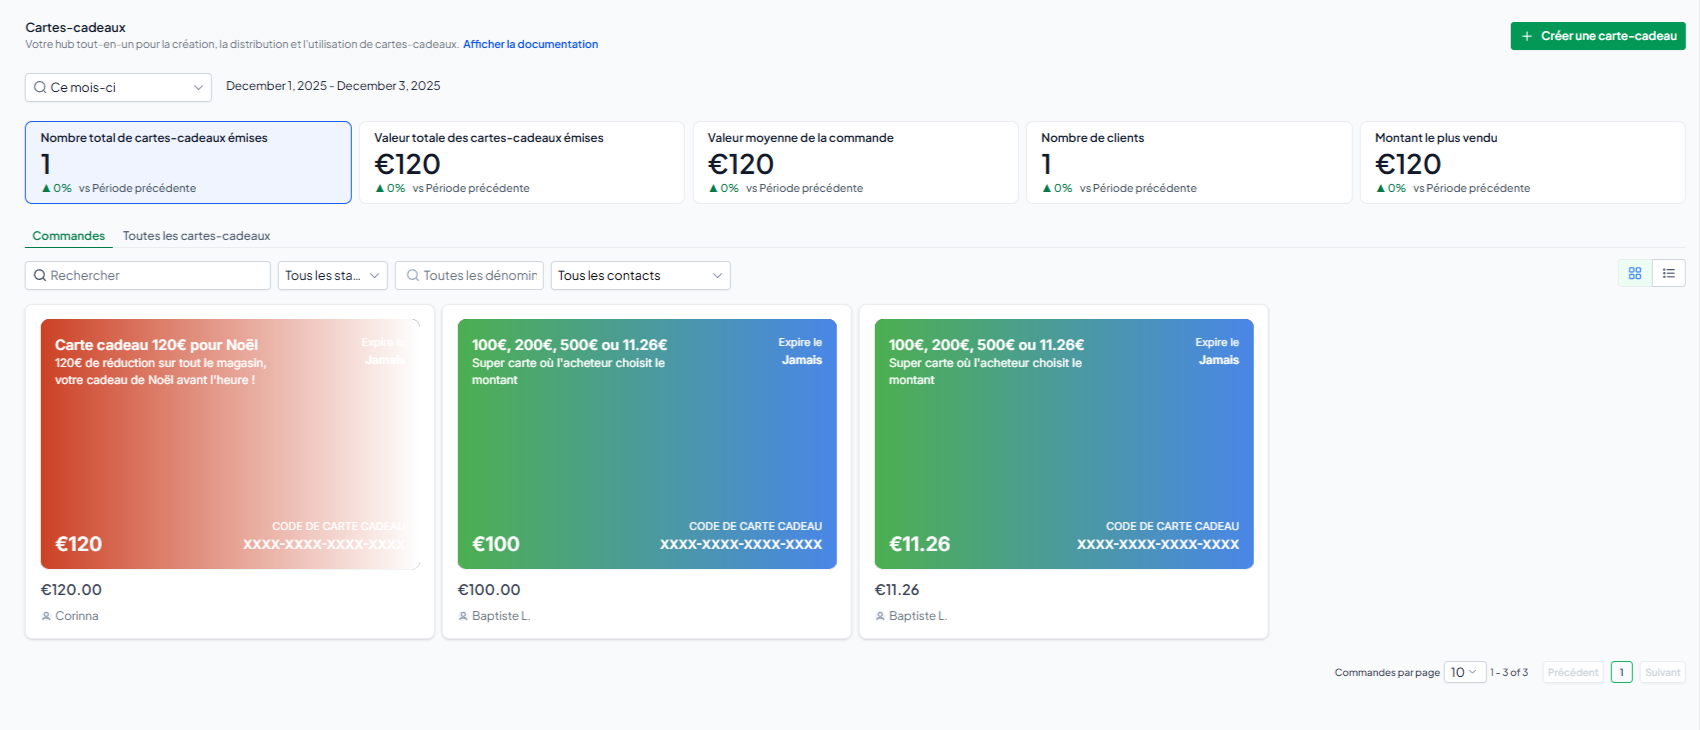The height and width of the screenshot is (730, 1700).
Task: Select the Nombre de clients stat card
Action: (1189, 162)
